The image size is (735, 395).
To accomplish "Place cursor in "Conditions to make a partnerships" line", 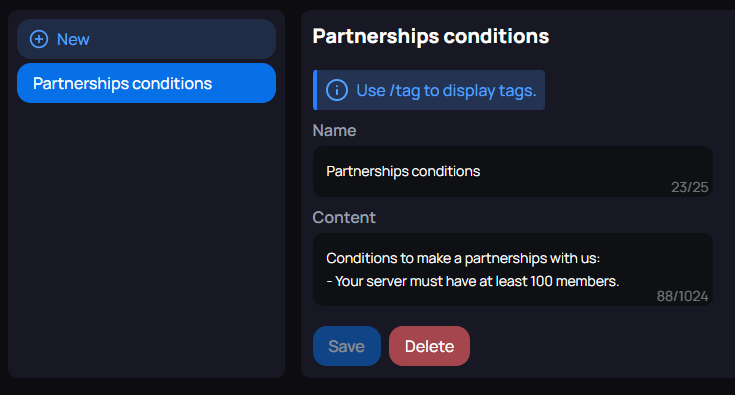I will [463, 258].
